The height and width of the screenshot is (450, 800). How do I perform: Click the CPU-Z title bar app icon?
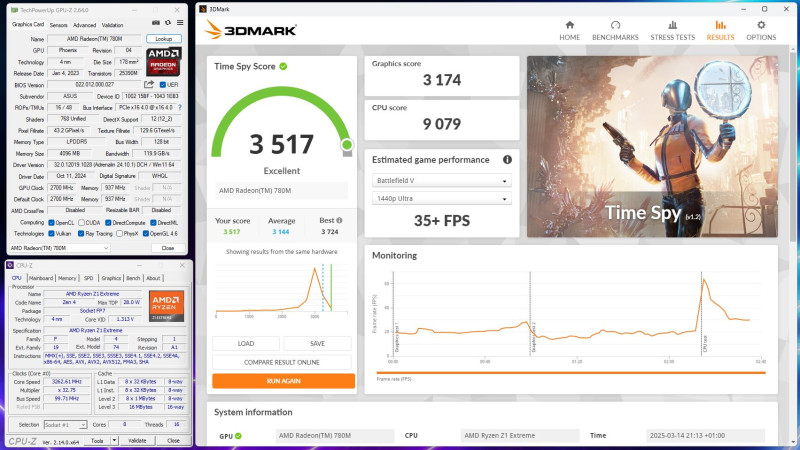point(10,265)
